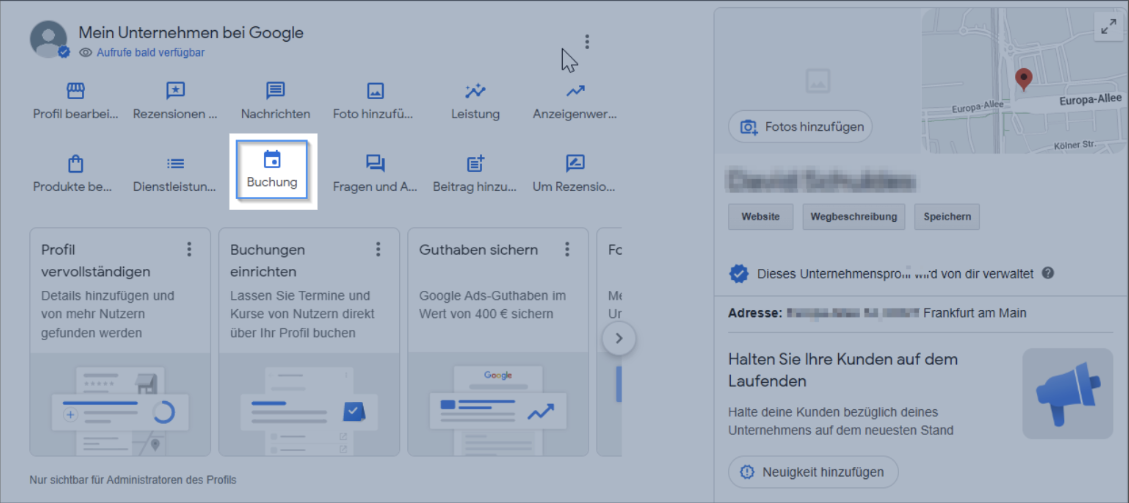Open Dienstleistungen list icon
This screenshot has width=1129, height=503.
175,163
